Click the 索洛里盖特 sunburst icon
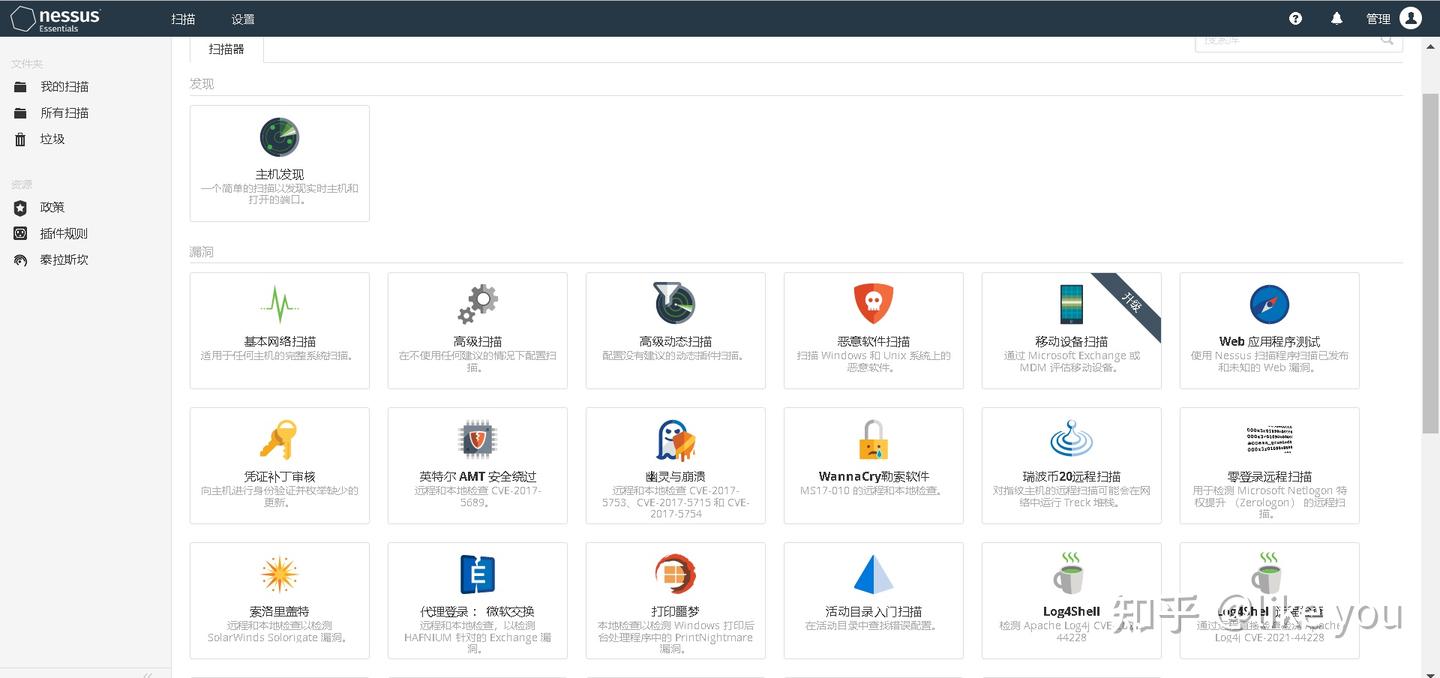Viewport: 1440px width, 678px height. (279, 574)
